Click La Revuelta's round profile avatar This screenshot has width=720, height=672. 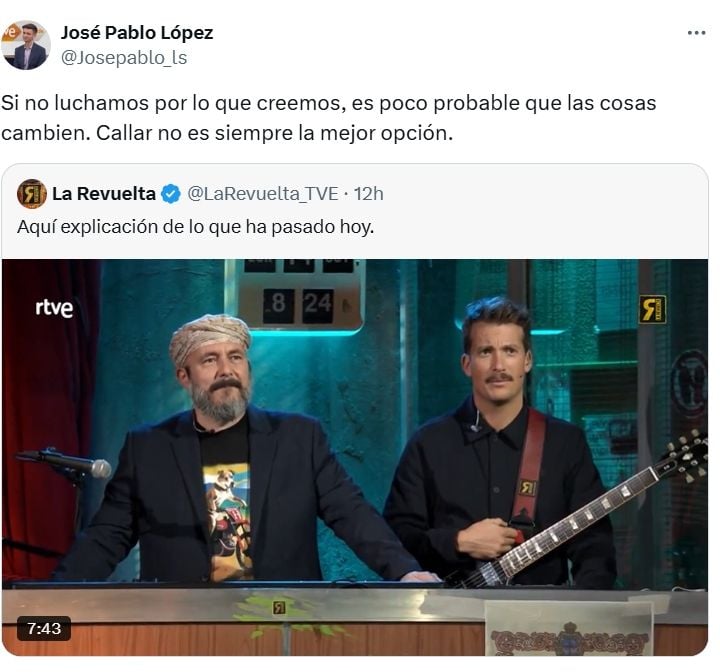[x=32, y=193]
